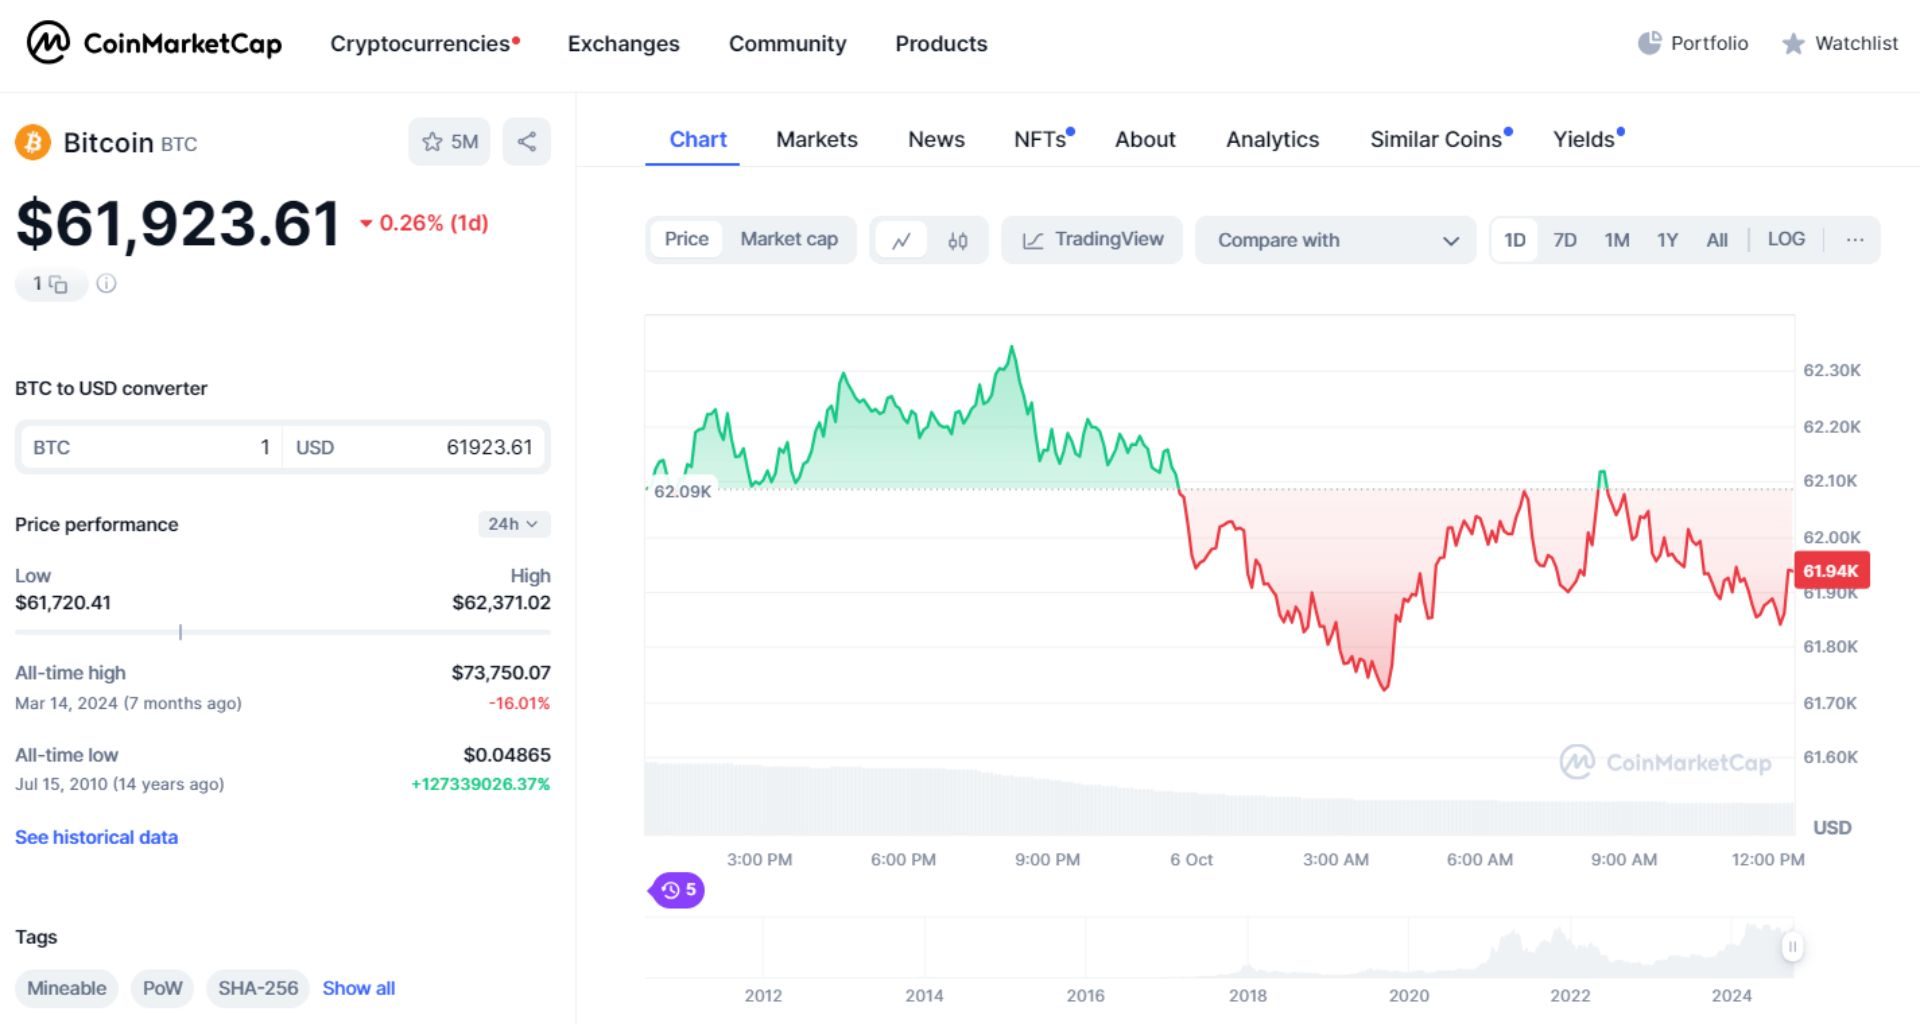Toggle logarithmic scale with LOG
Screen dimensions: 1920x1024
[1786, 239]
